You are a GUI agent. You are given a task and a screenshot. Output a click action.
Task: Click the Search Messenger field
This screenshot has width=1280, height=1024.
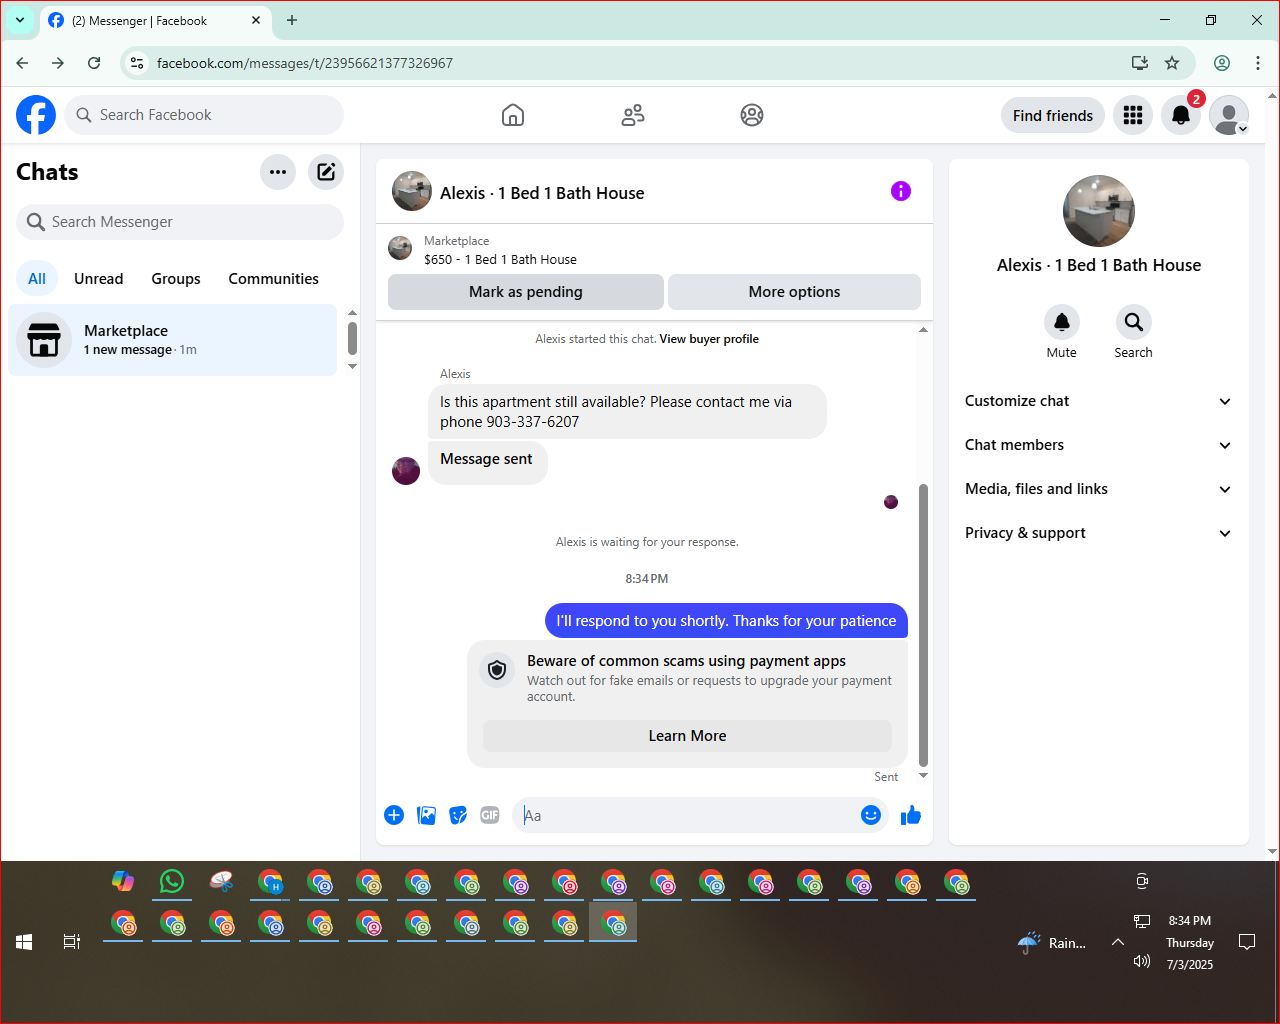pos(180,222)
